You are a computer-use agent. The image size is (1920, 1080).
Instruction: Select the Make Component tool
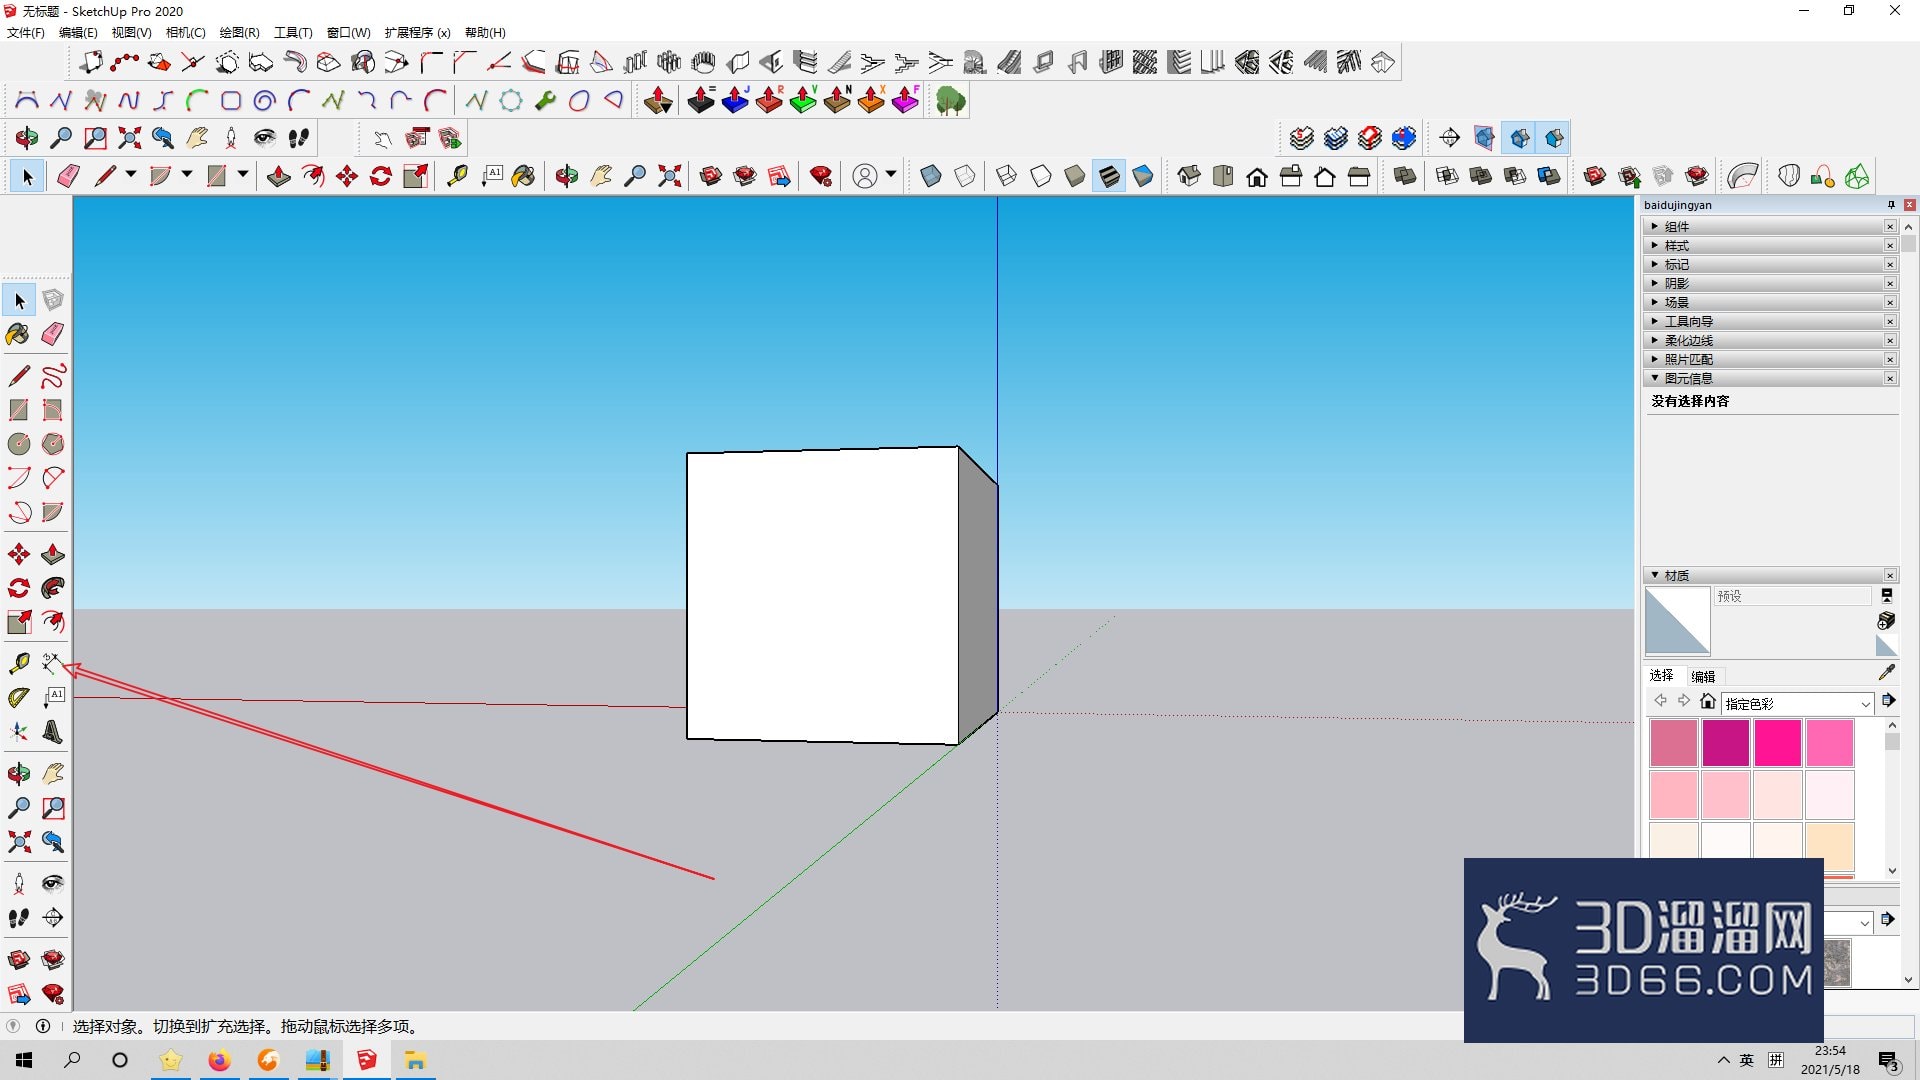point(53,300)
